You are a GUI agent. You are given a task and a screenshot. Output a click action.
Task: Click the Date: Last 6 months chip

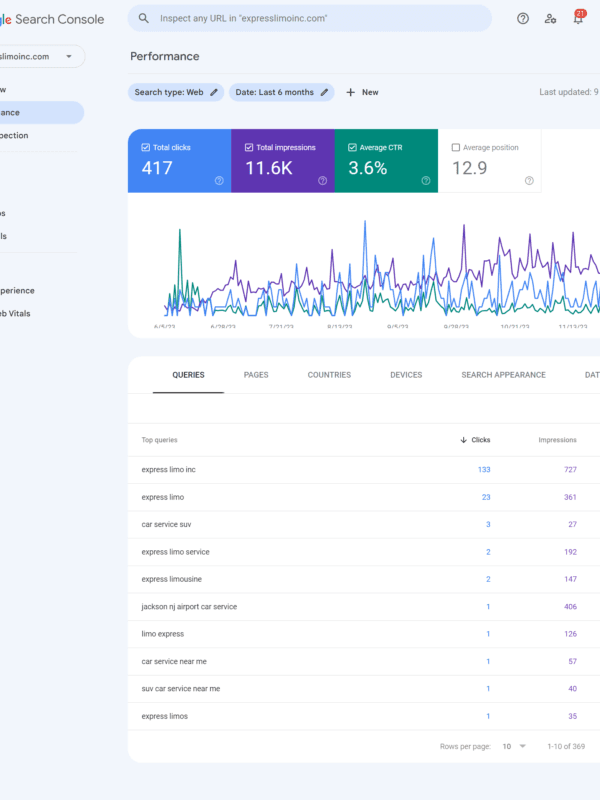click(x=282, y=92)
